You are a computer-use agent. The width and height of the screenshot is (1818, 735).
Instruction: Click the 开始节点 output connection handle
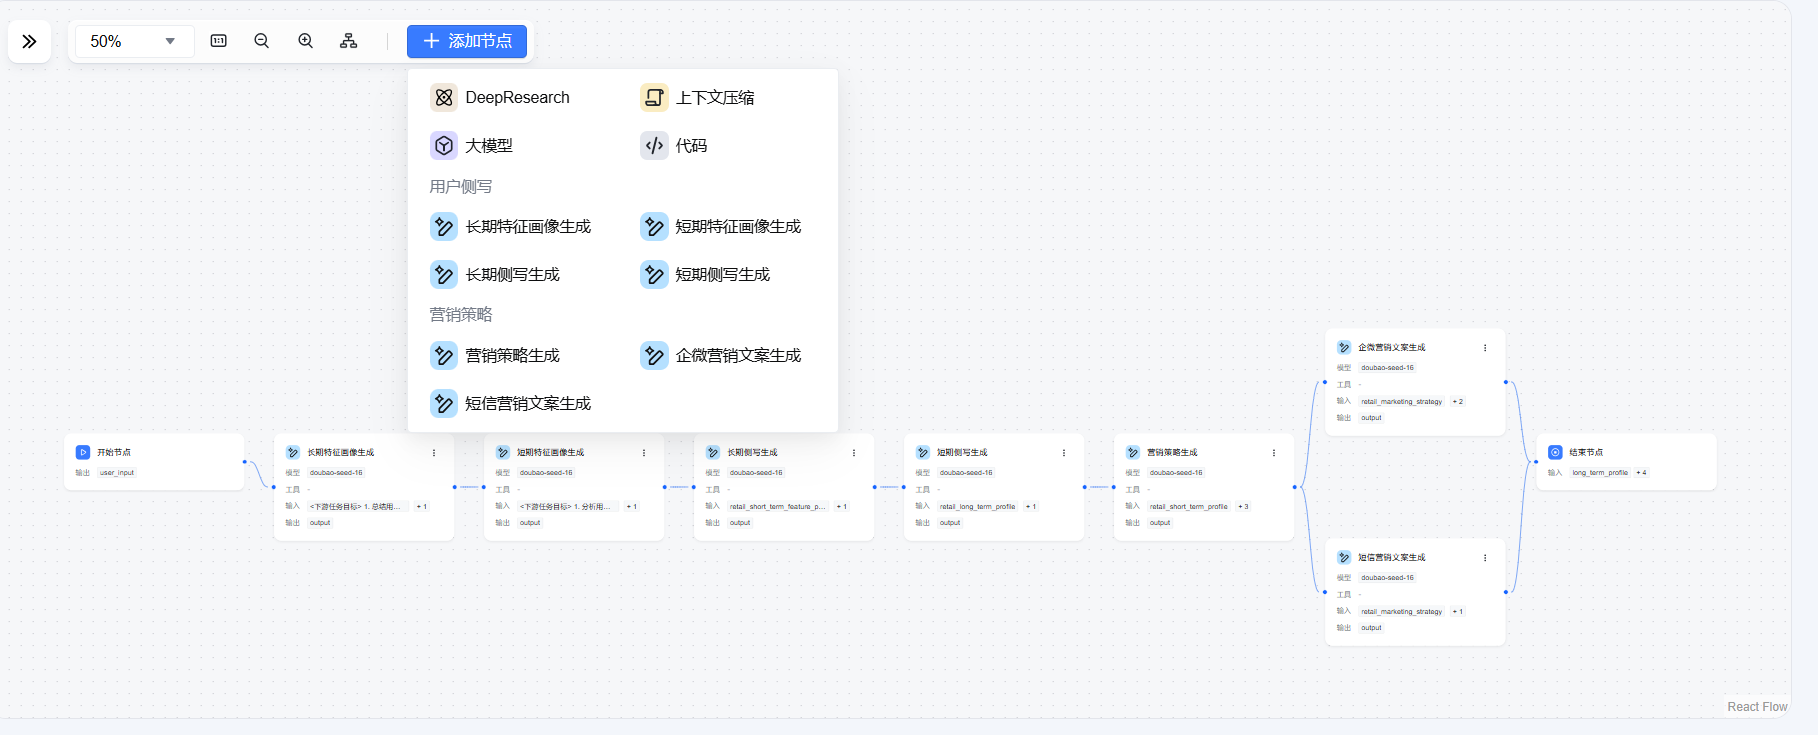[x=244, y=462]
